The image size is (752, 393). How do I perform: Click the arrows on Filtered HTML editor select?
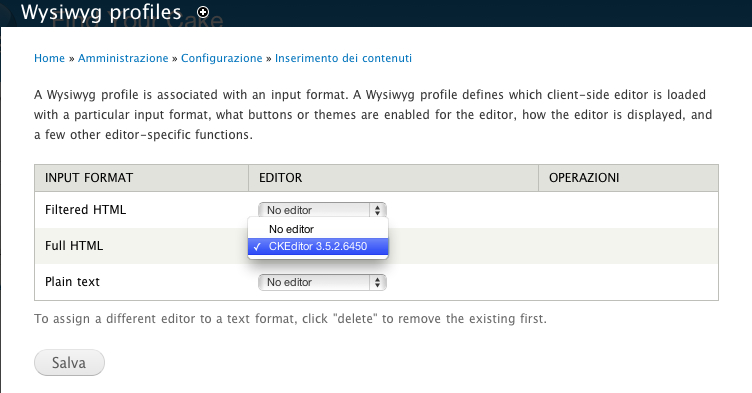click(377, 210)
